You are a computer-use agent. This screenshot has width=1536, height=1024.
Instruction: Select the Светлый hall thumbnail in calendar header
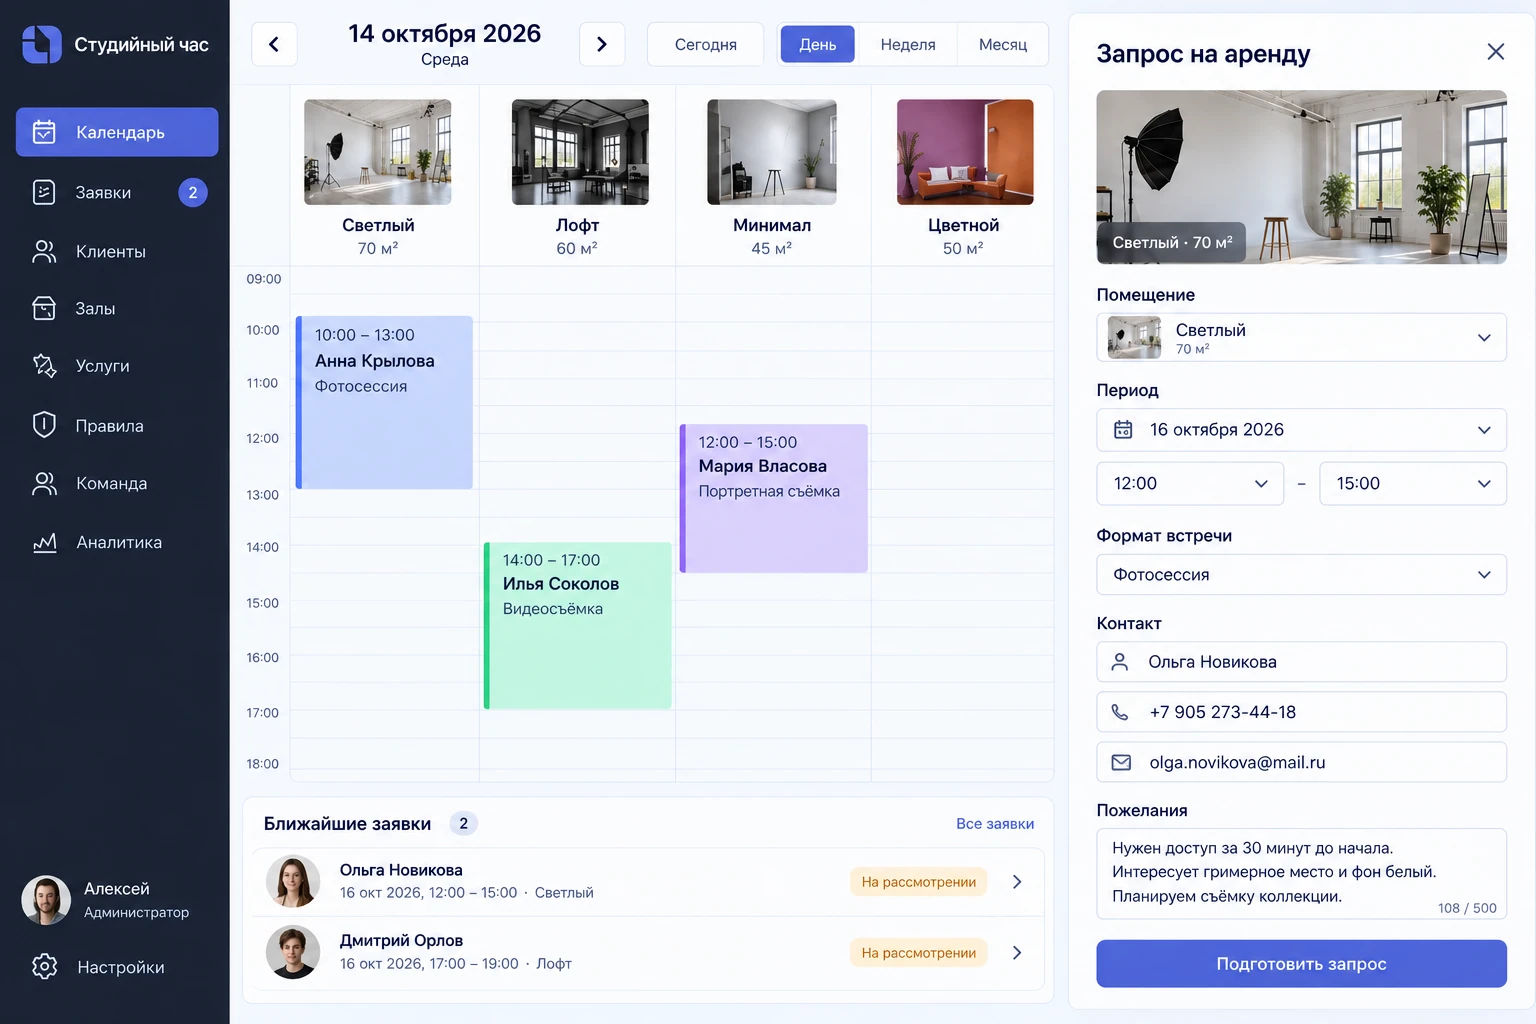(x=378, y=152)
